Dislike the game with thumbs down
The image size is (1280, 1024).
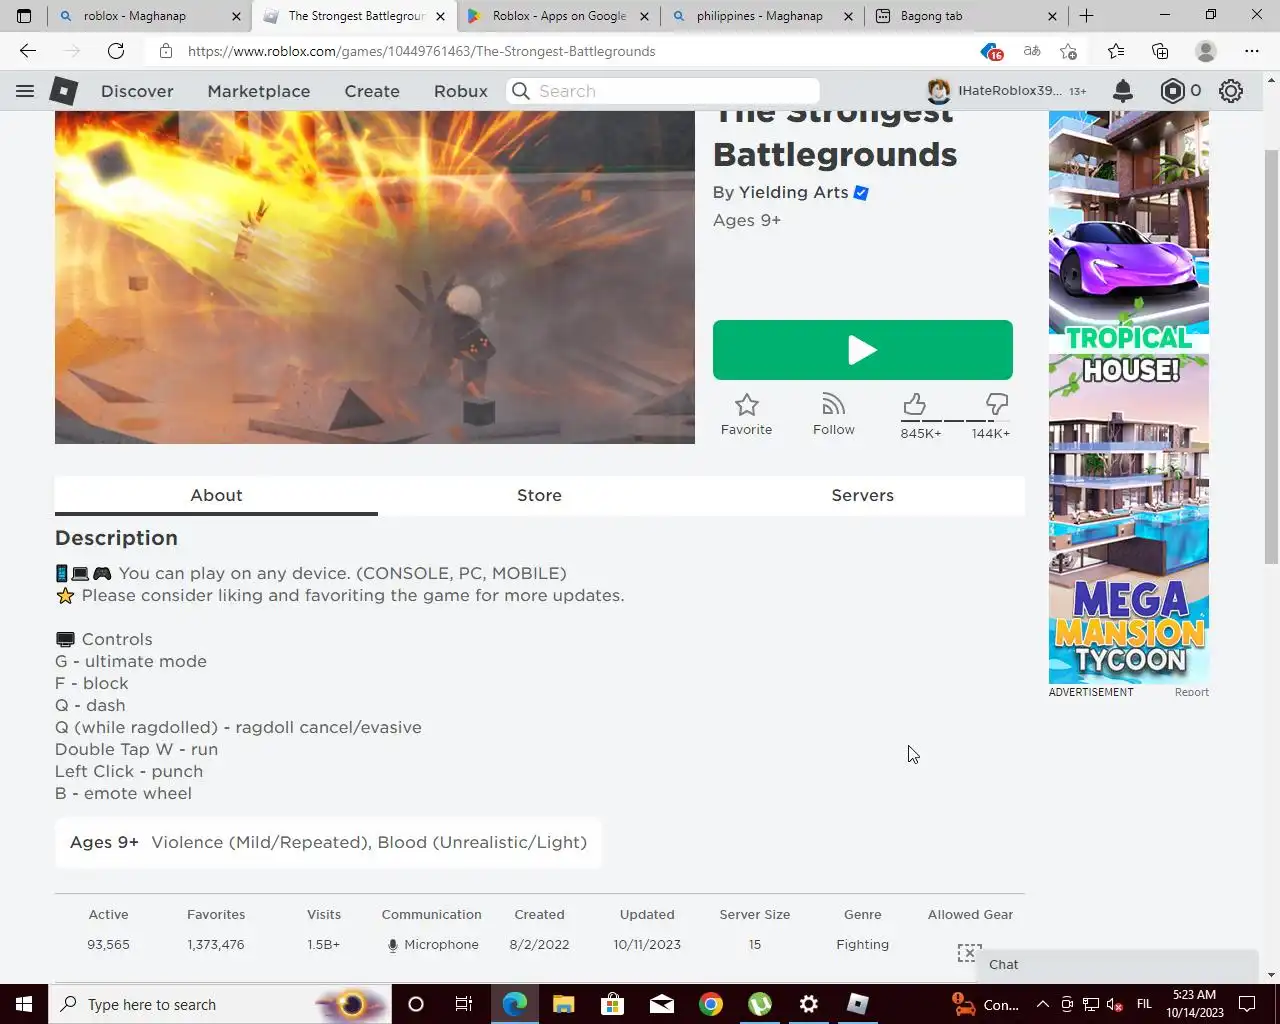pos(997,404)
